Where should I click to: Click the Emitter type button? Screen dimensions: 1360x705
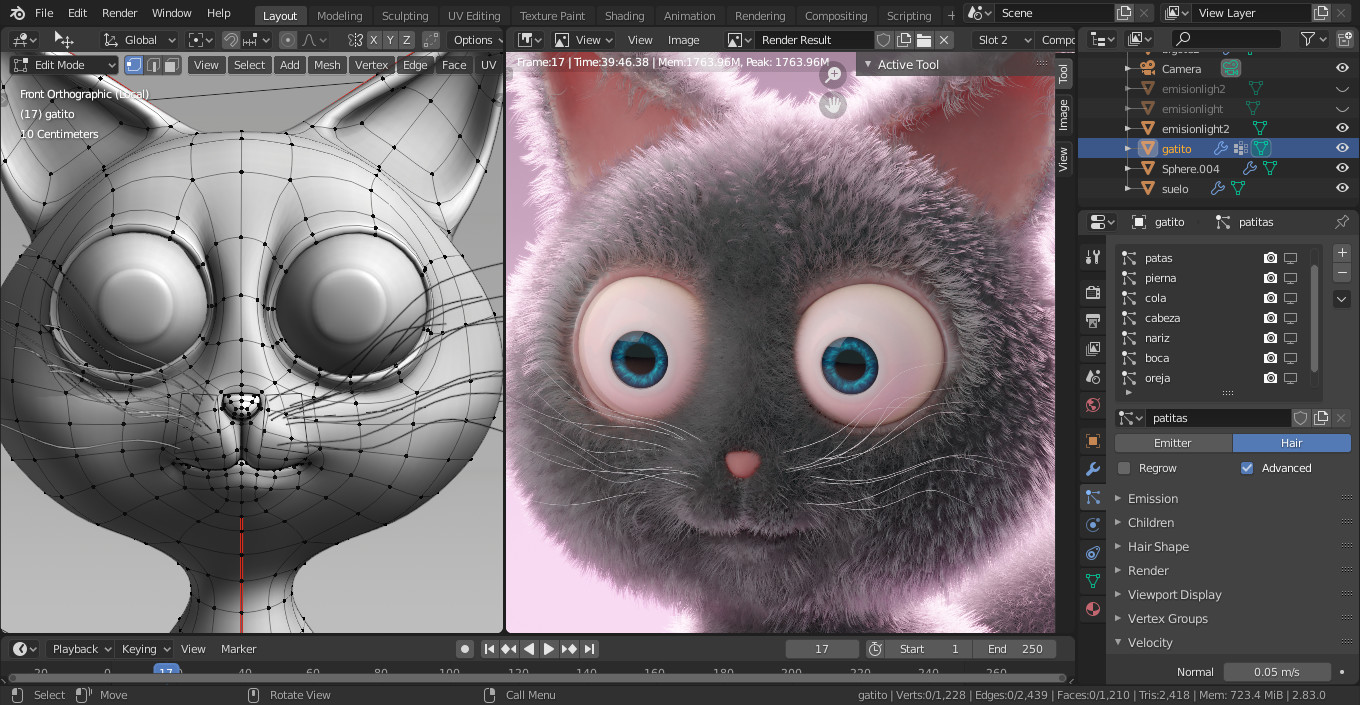click(1173, 443)
